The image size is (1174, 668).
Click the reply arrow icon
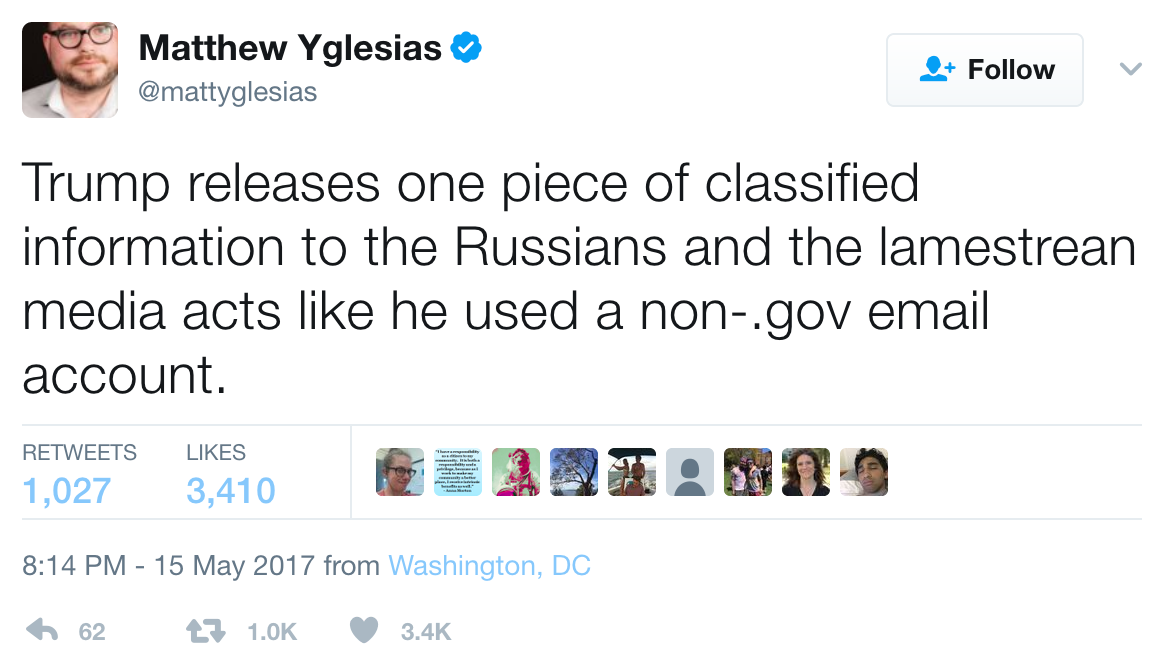point(41,630)
